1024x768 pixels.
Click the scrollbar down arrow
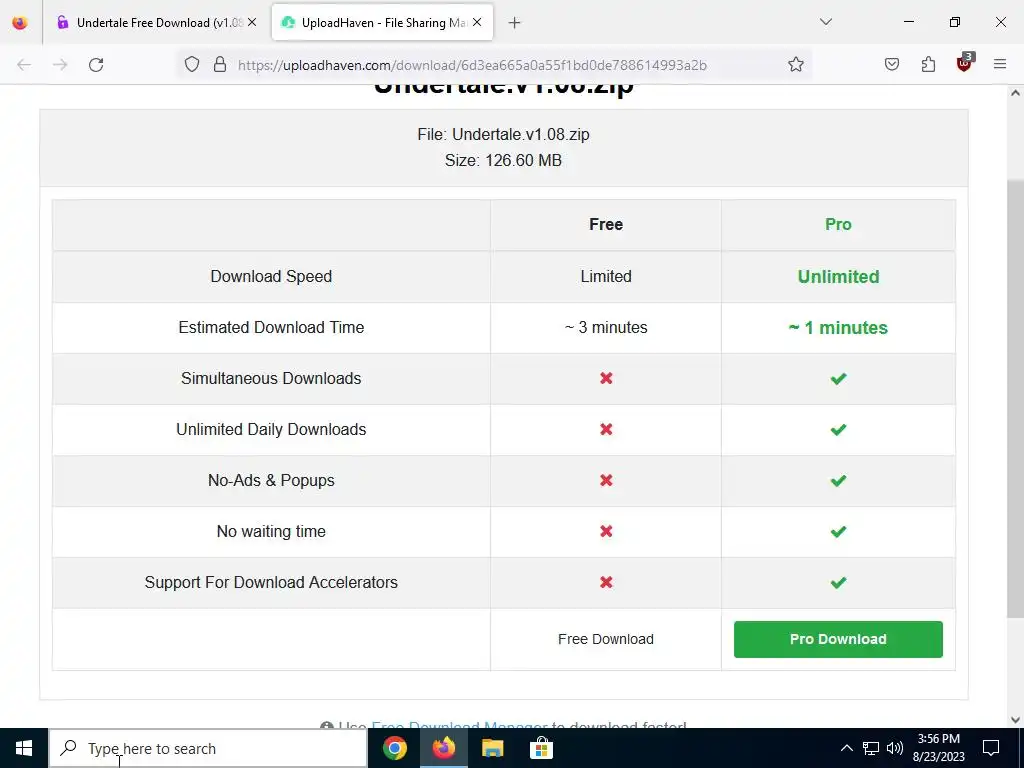(x=1015, y=720)
